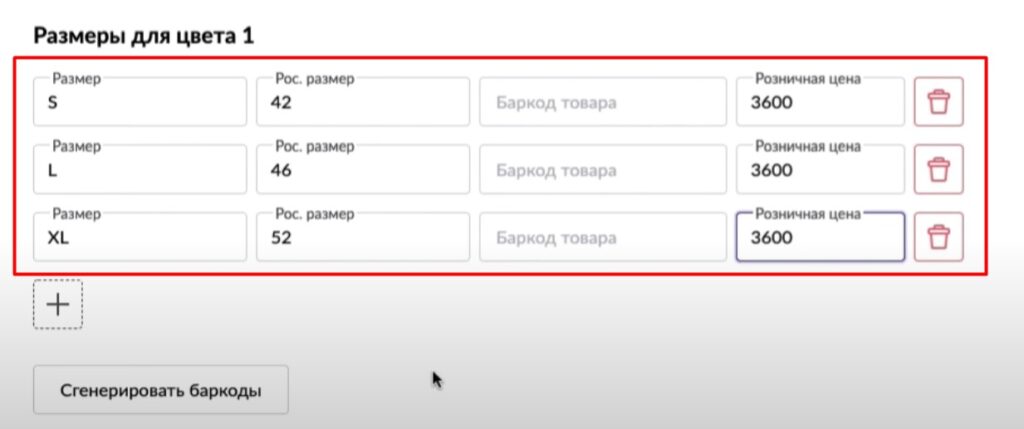This screenshot has height=429, width=1024.
Task: Click Баркод товара field in the XL row
Action: (603, 236)
